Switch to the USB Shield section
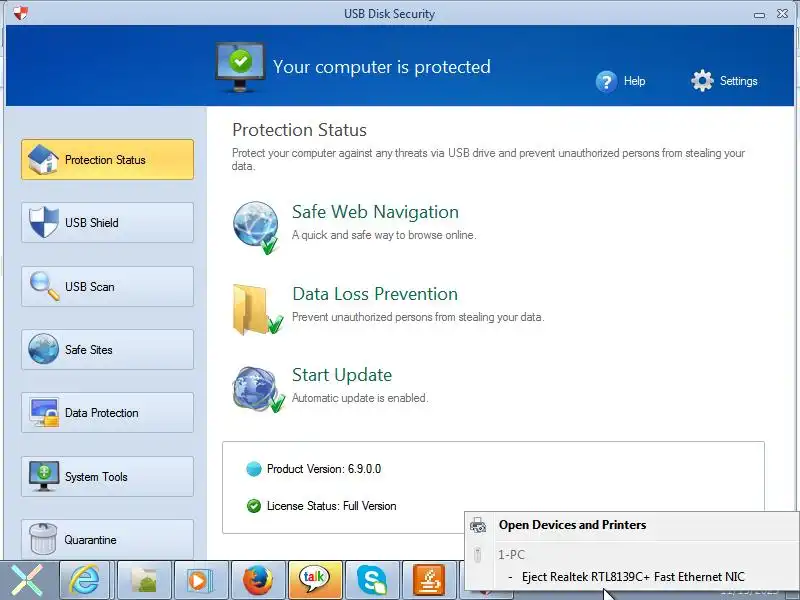Viewport: 800px width, 600px height. (107, 222)
